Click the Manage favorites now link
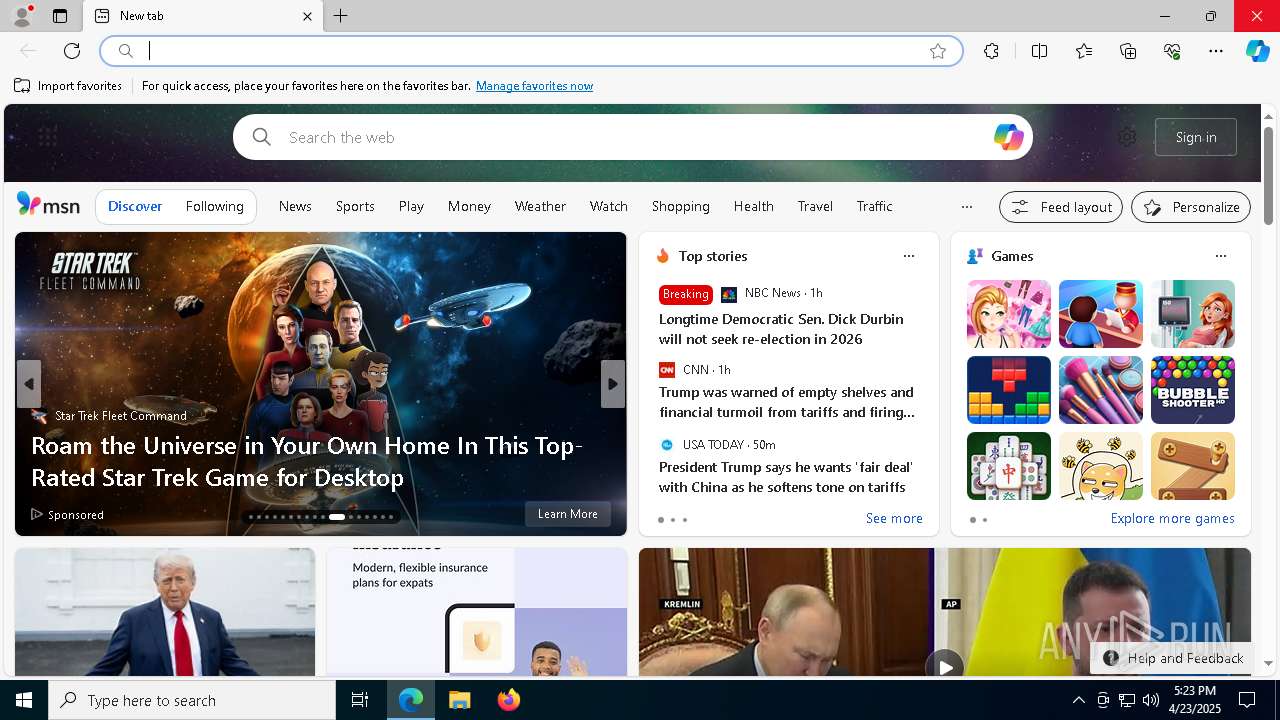Viewport: 1280px width, 720px height. click(534, 86)
